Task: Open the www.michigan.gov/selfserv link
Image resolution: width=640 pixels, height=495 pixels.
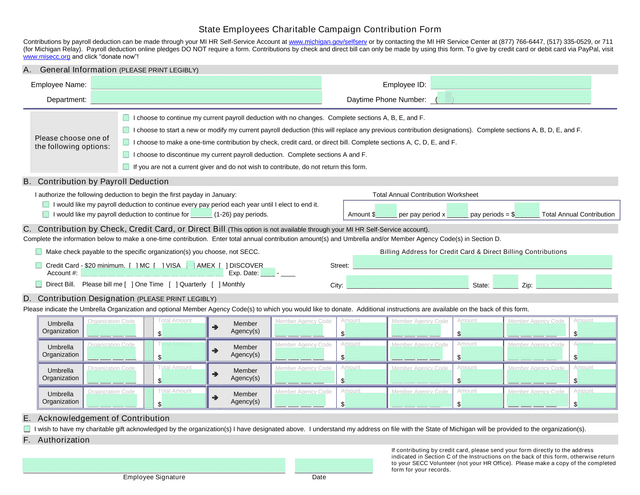Action: (328, 42)
